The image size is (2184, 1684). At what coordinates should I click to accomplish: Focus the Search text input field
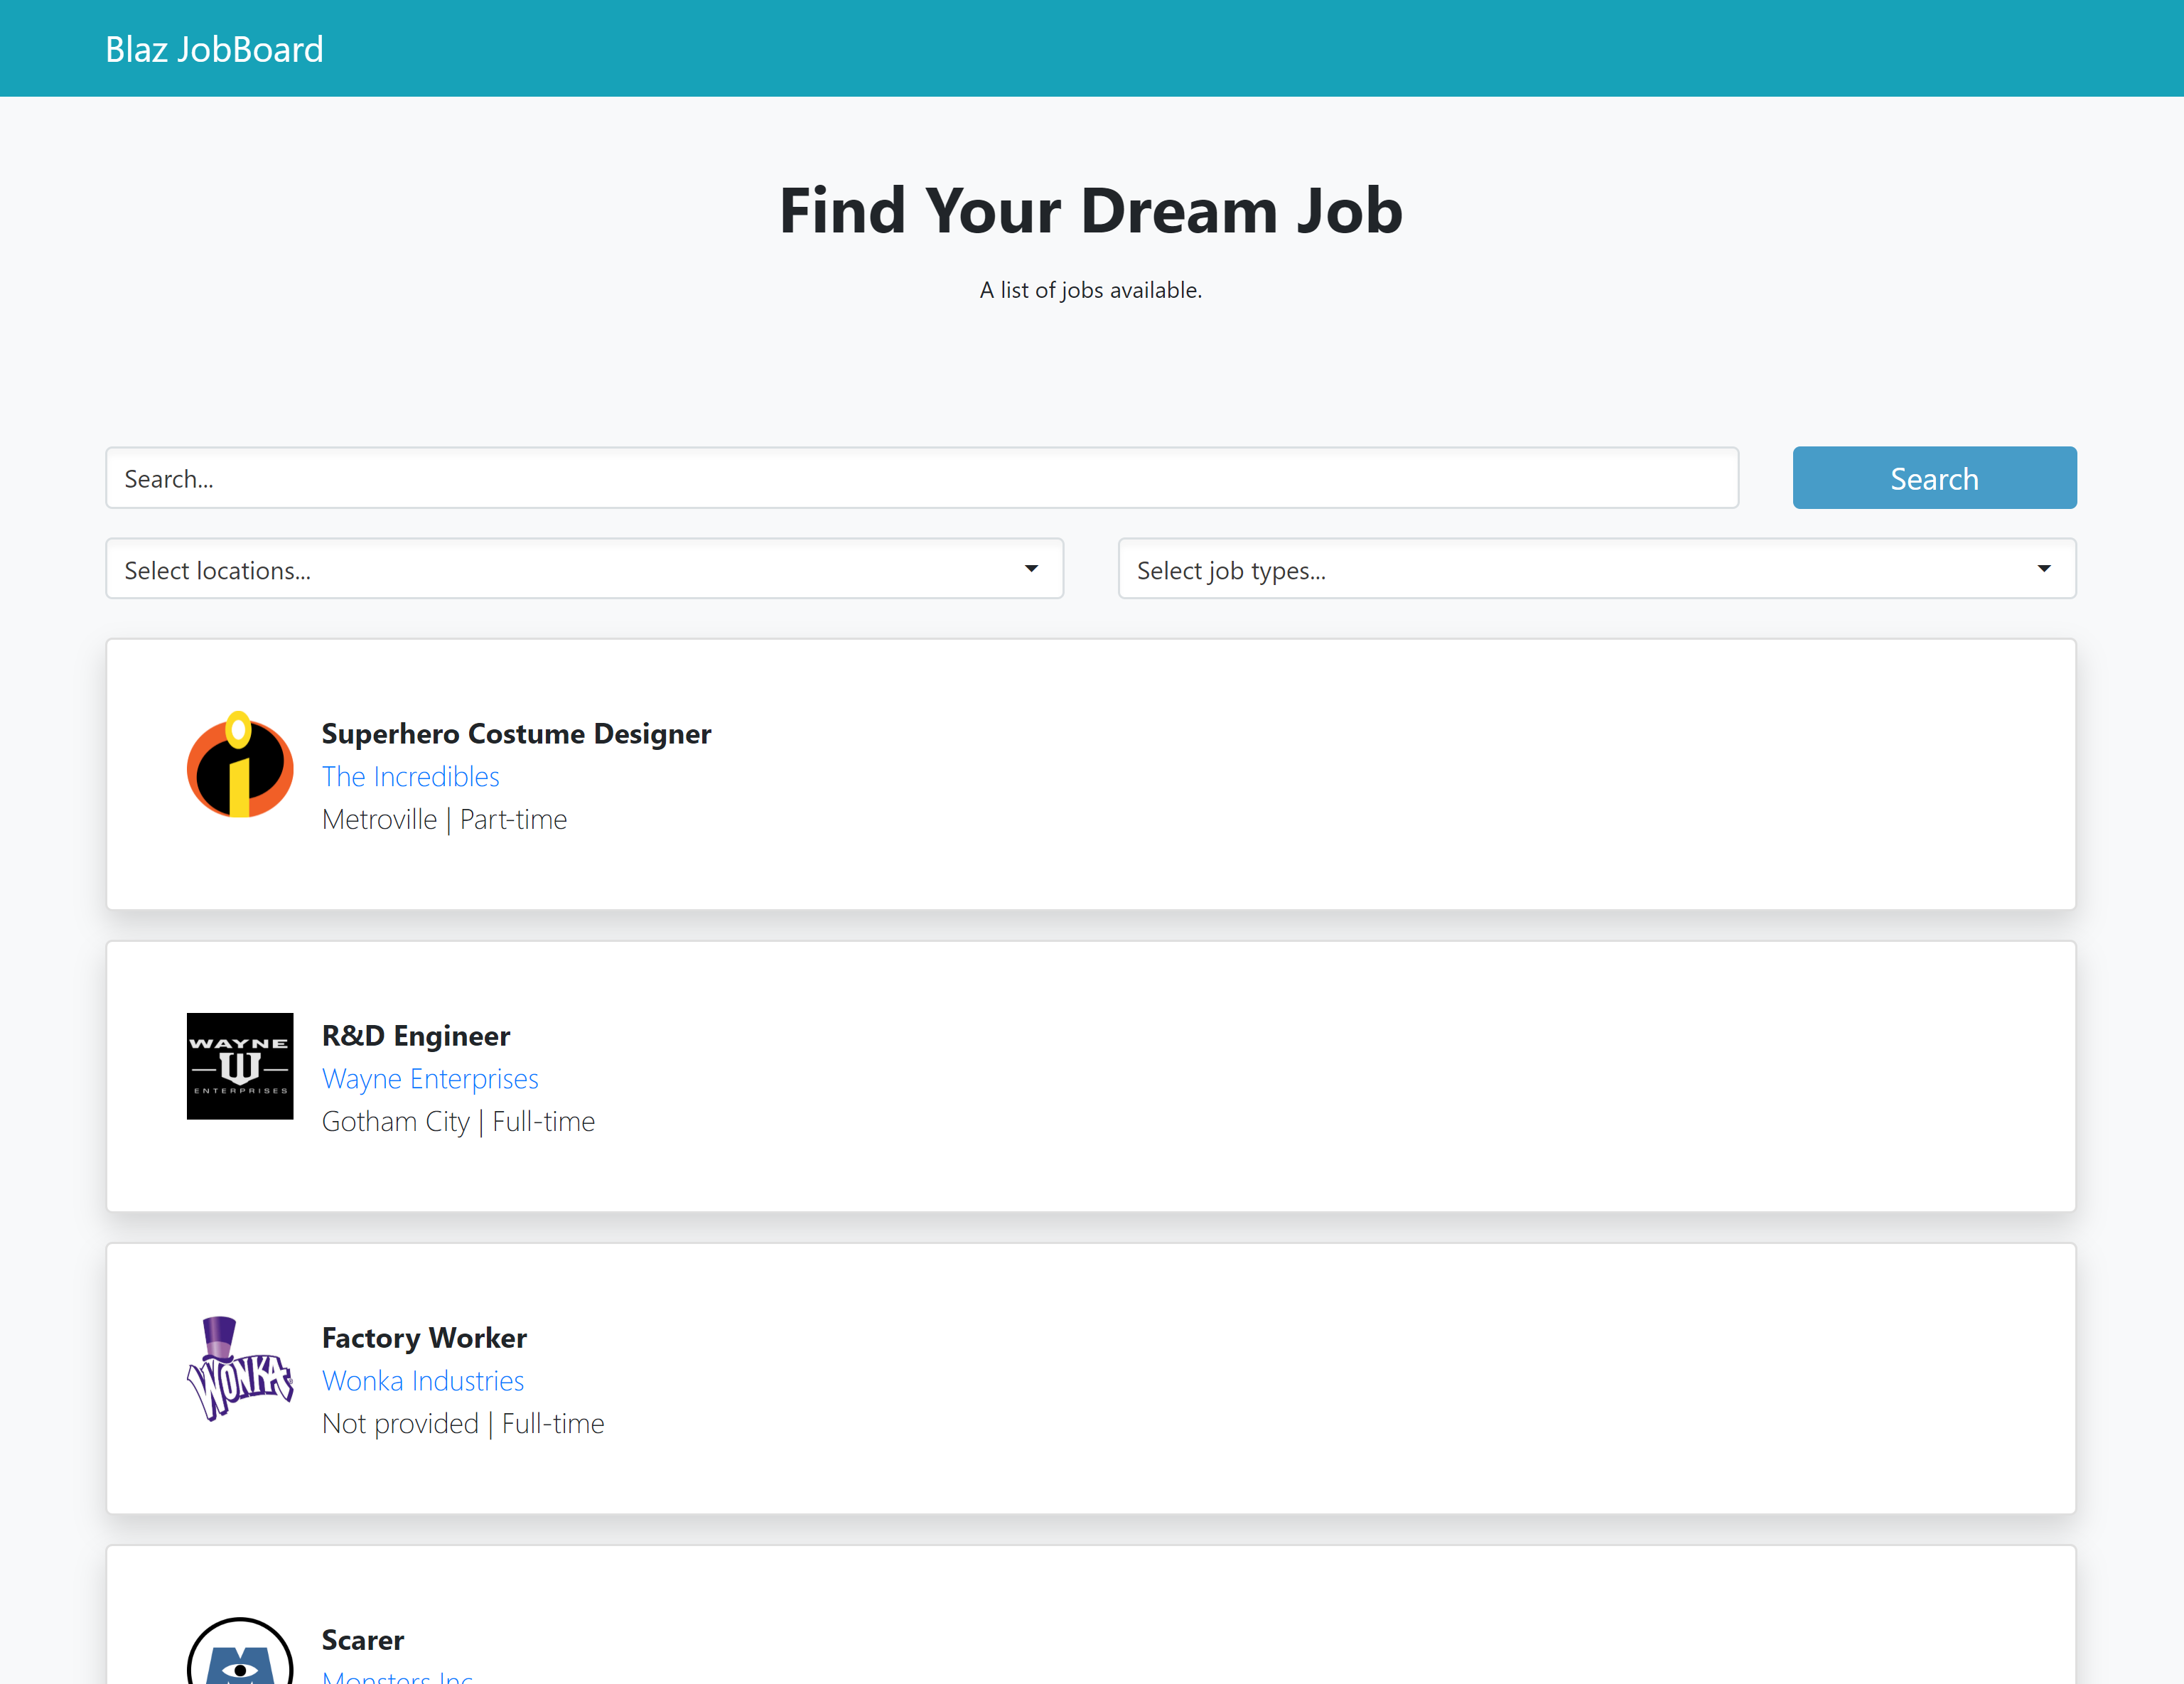click(x=920, y=479)
